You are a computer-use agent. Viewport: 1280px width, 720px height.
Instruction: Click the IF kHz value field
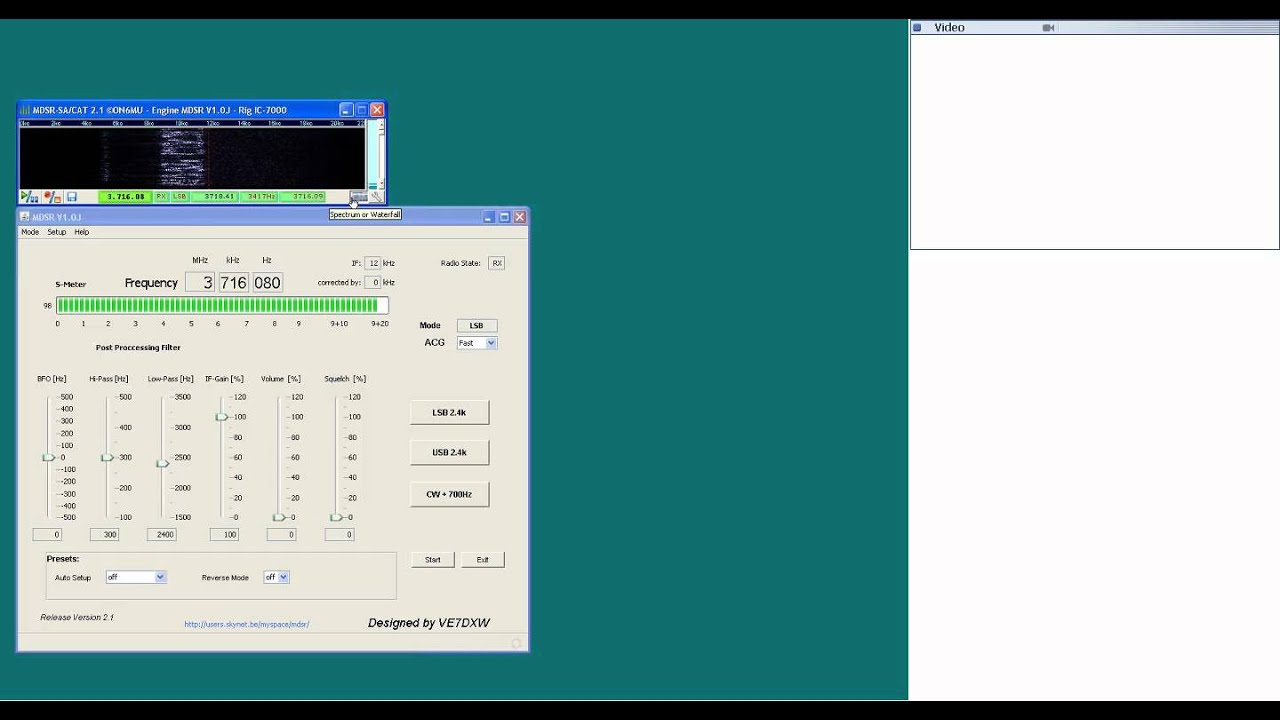click(373, 263)
